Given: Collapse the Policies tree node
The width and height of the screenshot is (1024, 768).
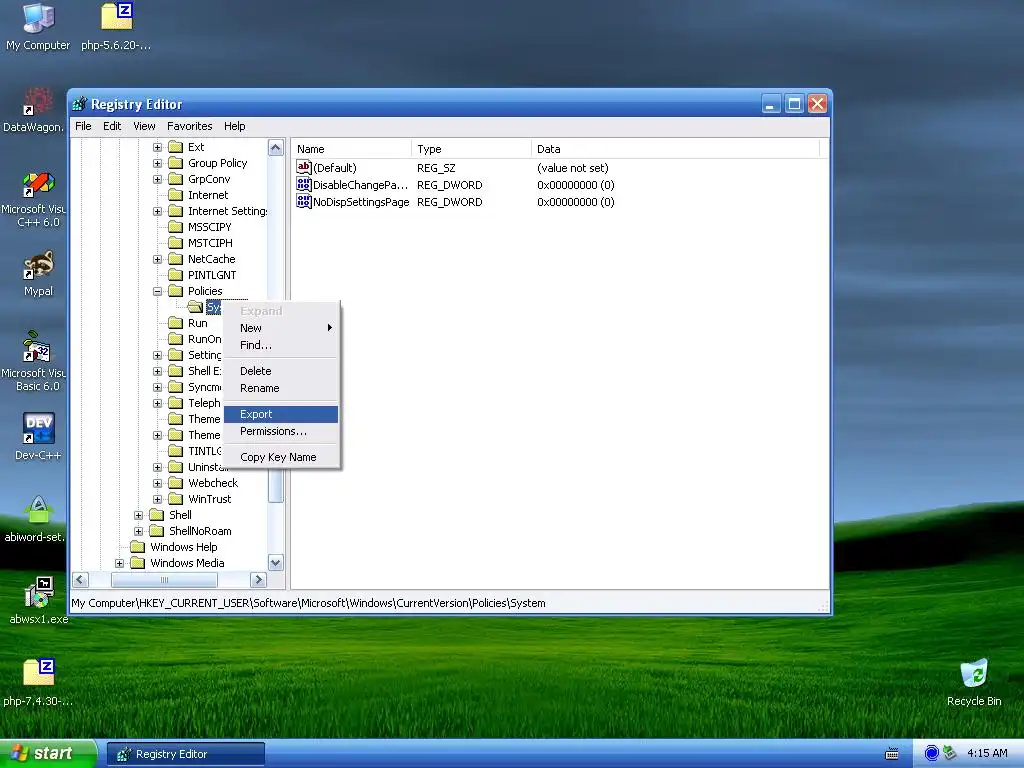Looking at the screenshot, I should (157, 291).
